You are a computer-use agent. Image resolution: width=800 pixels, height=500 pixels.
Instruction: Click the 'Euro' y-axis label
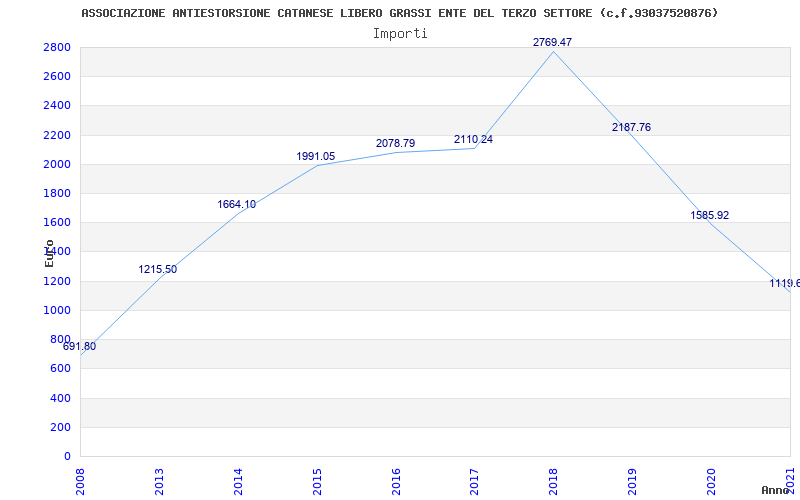tap(49, 253)
